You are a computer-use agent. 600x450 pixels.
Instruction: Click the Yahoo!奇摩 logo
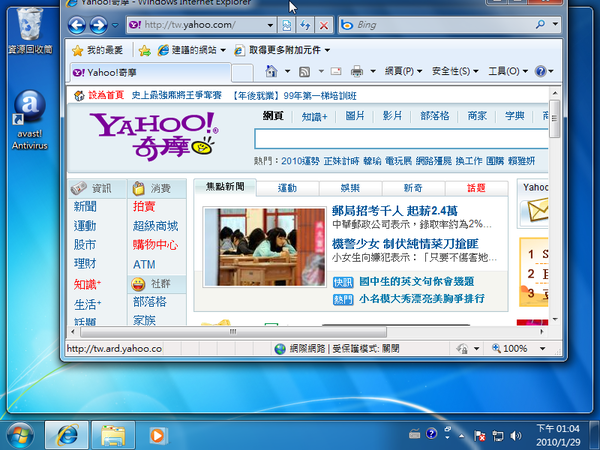(154, 135)
